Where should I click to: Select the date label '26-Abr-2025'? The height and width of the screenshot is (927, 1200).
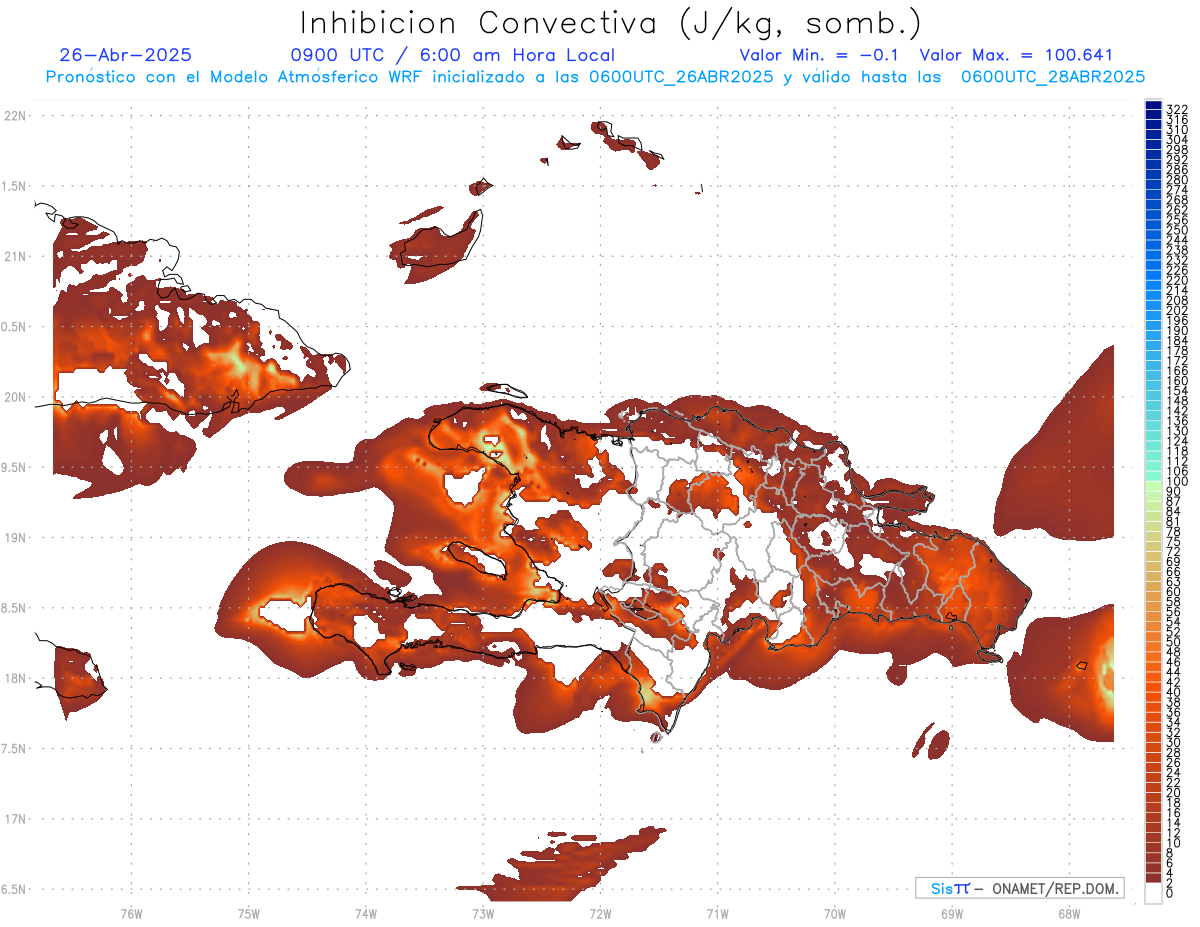point(125,56)
